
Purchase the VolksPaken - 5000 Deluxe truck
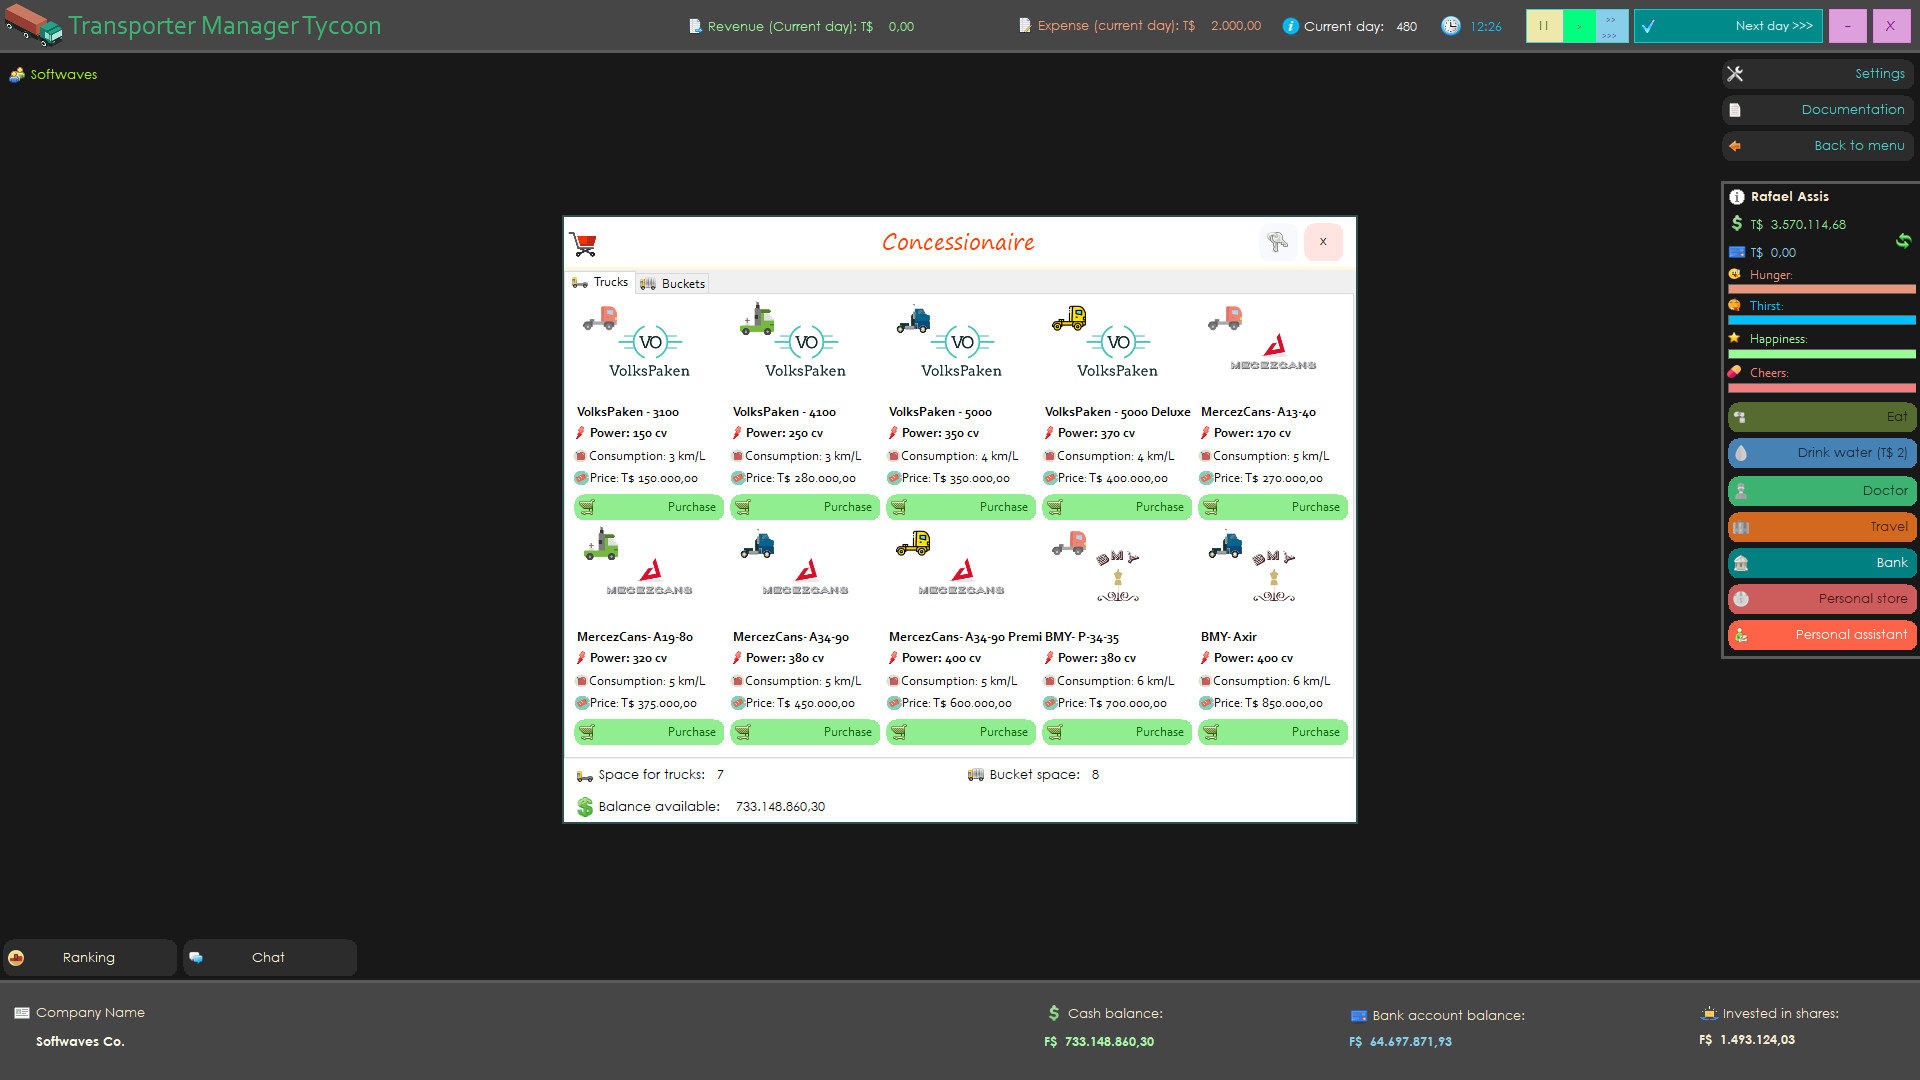click(1116, 507)
